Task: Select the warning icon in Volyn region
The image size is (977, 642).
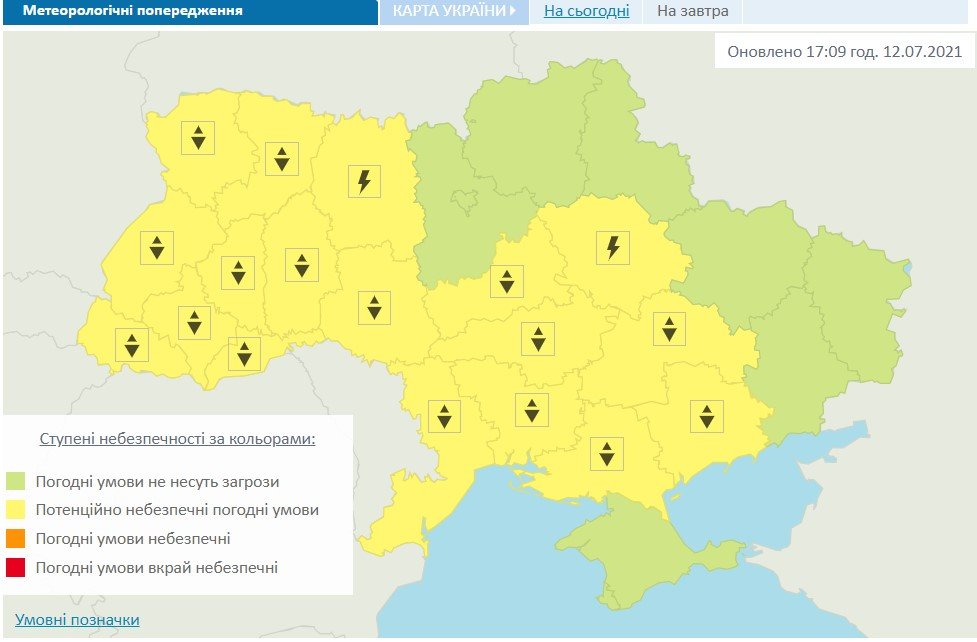Action: click(198, 137)
